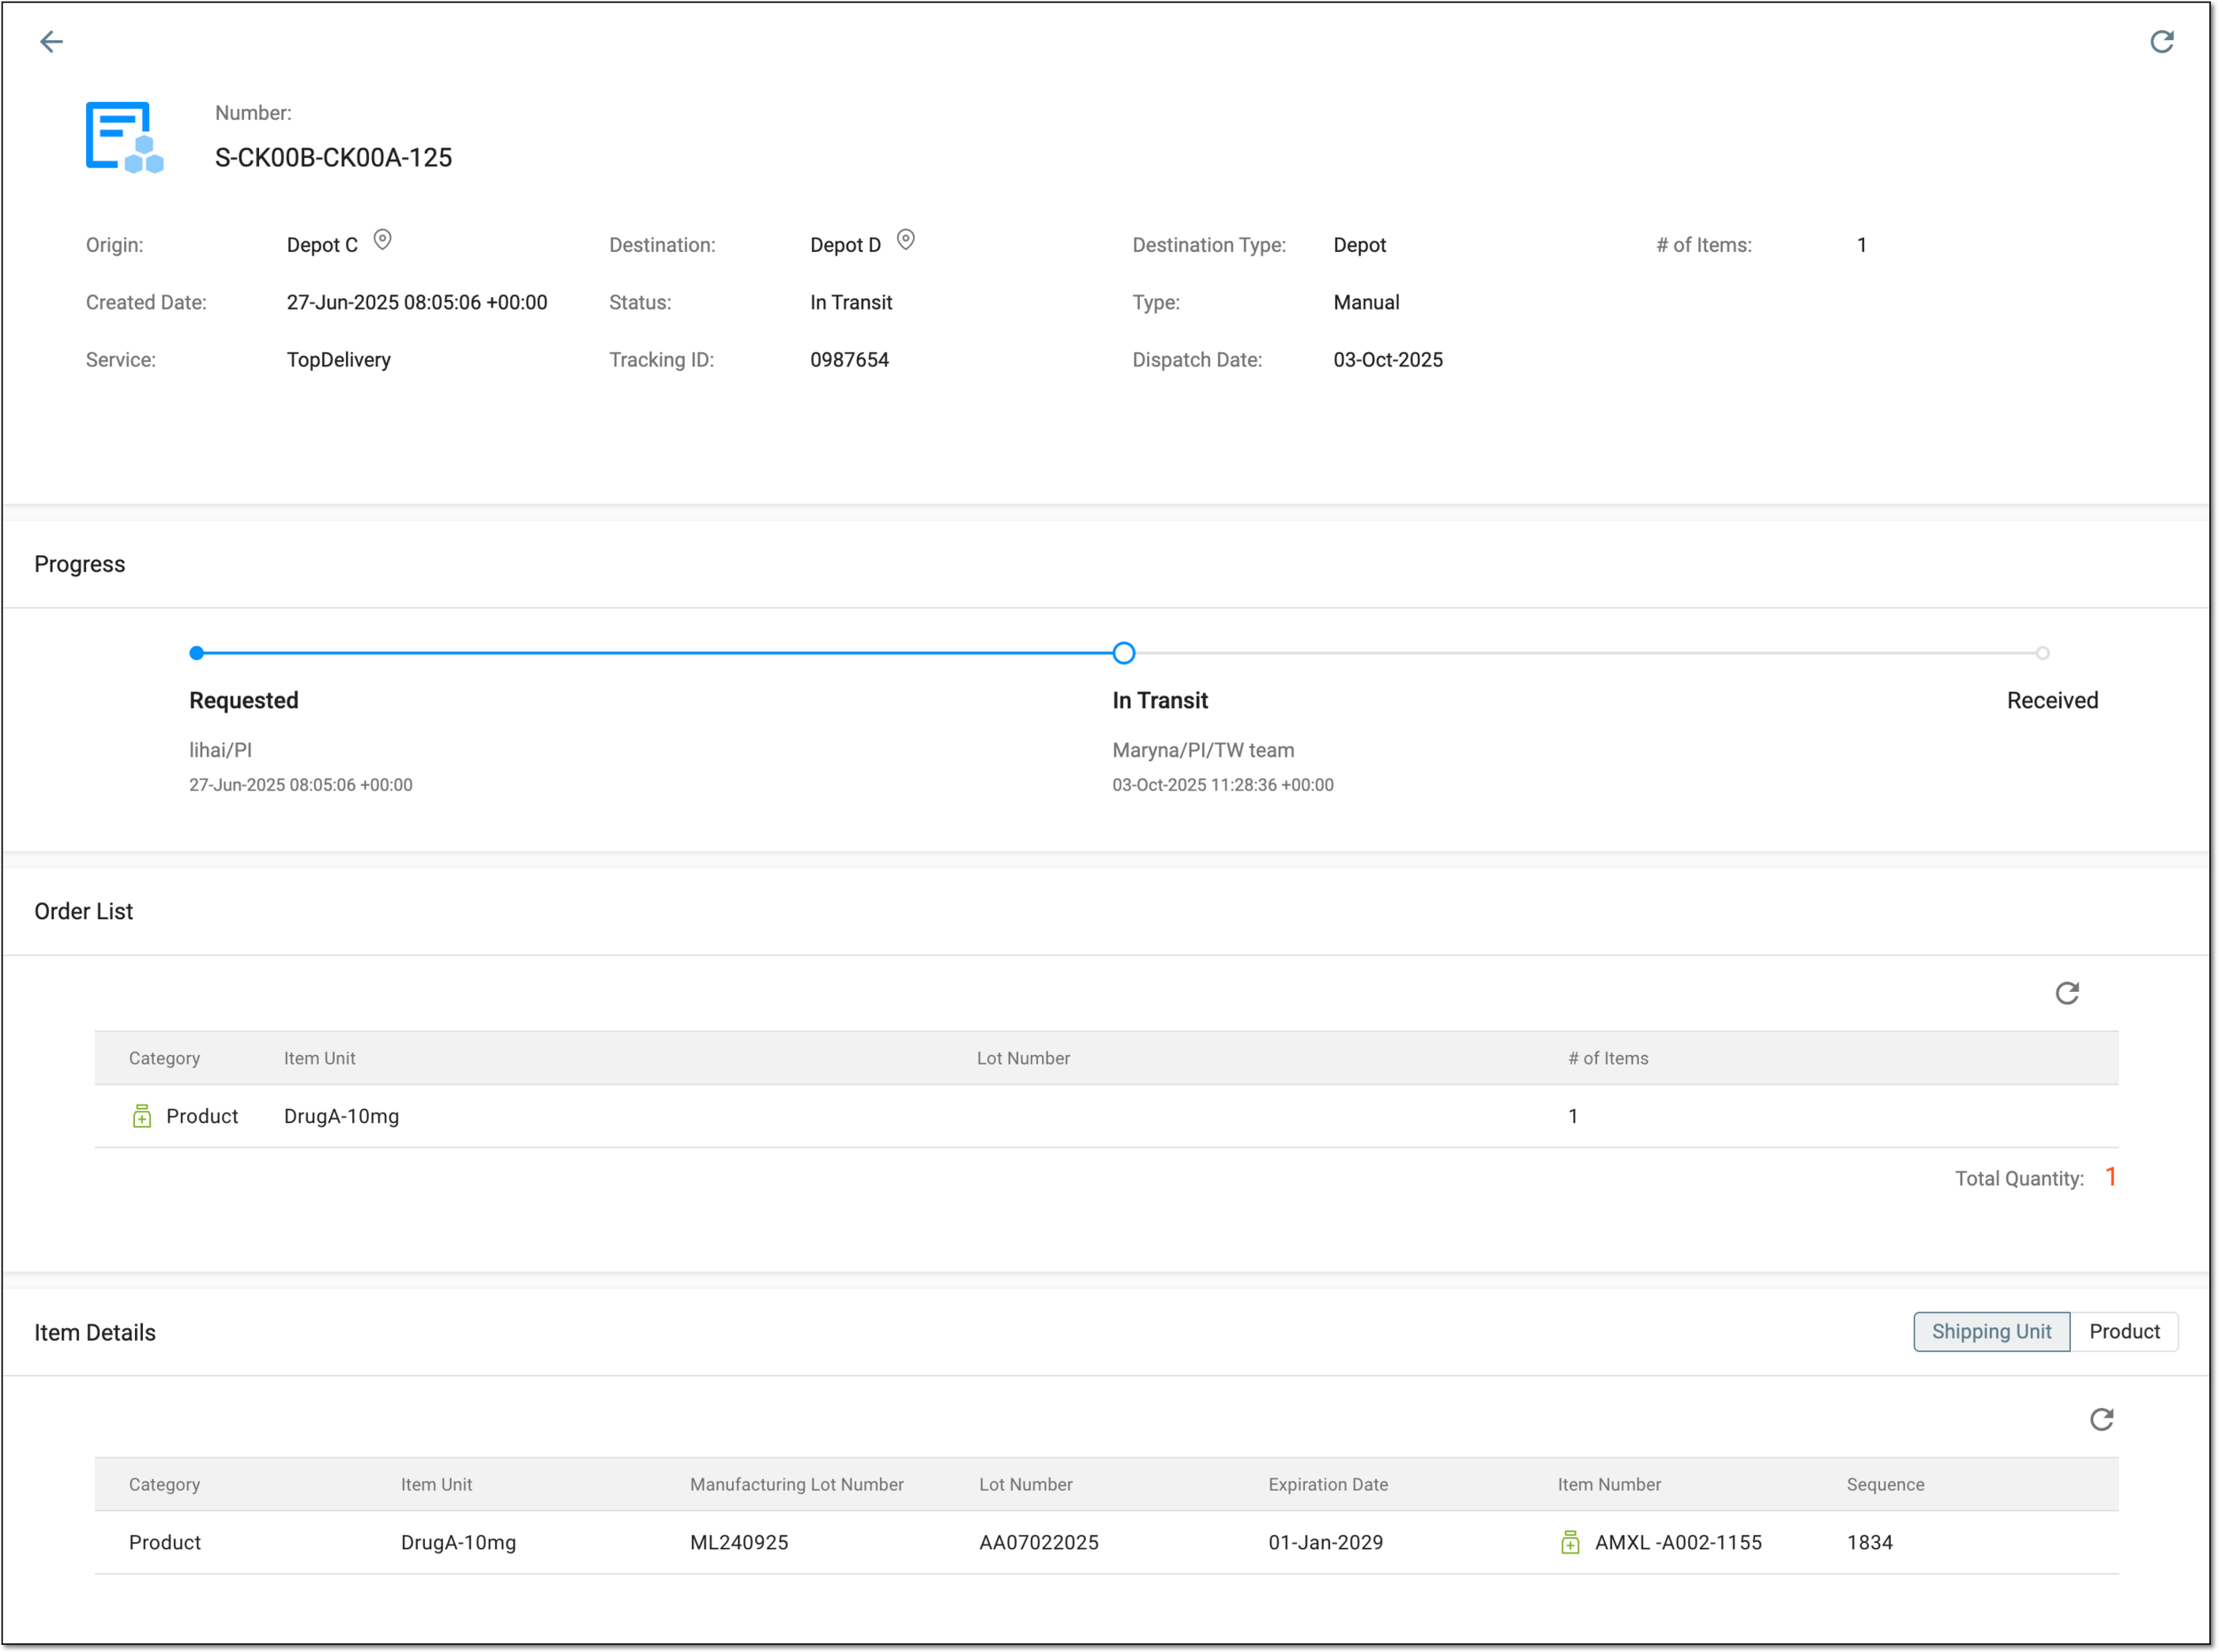Click the manufacturing lot ML240925

click(738, 1542)
